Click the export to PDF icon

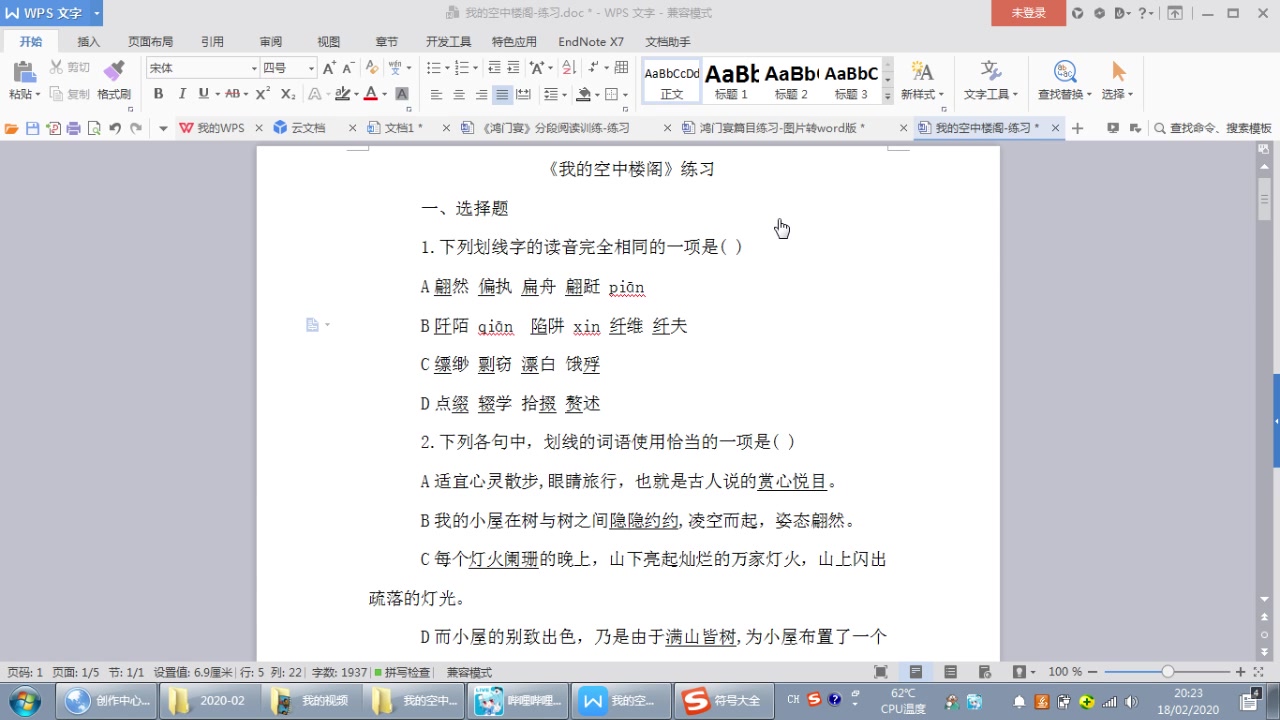pyautogui.click(x=53, y=128)
